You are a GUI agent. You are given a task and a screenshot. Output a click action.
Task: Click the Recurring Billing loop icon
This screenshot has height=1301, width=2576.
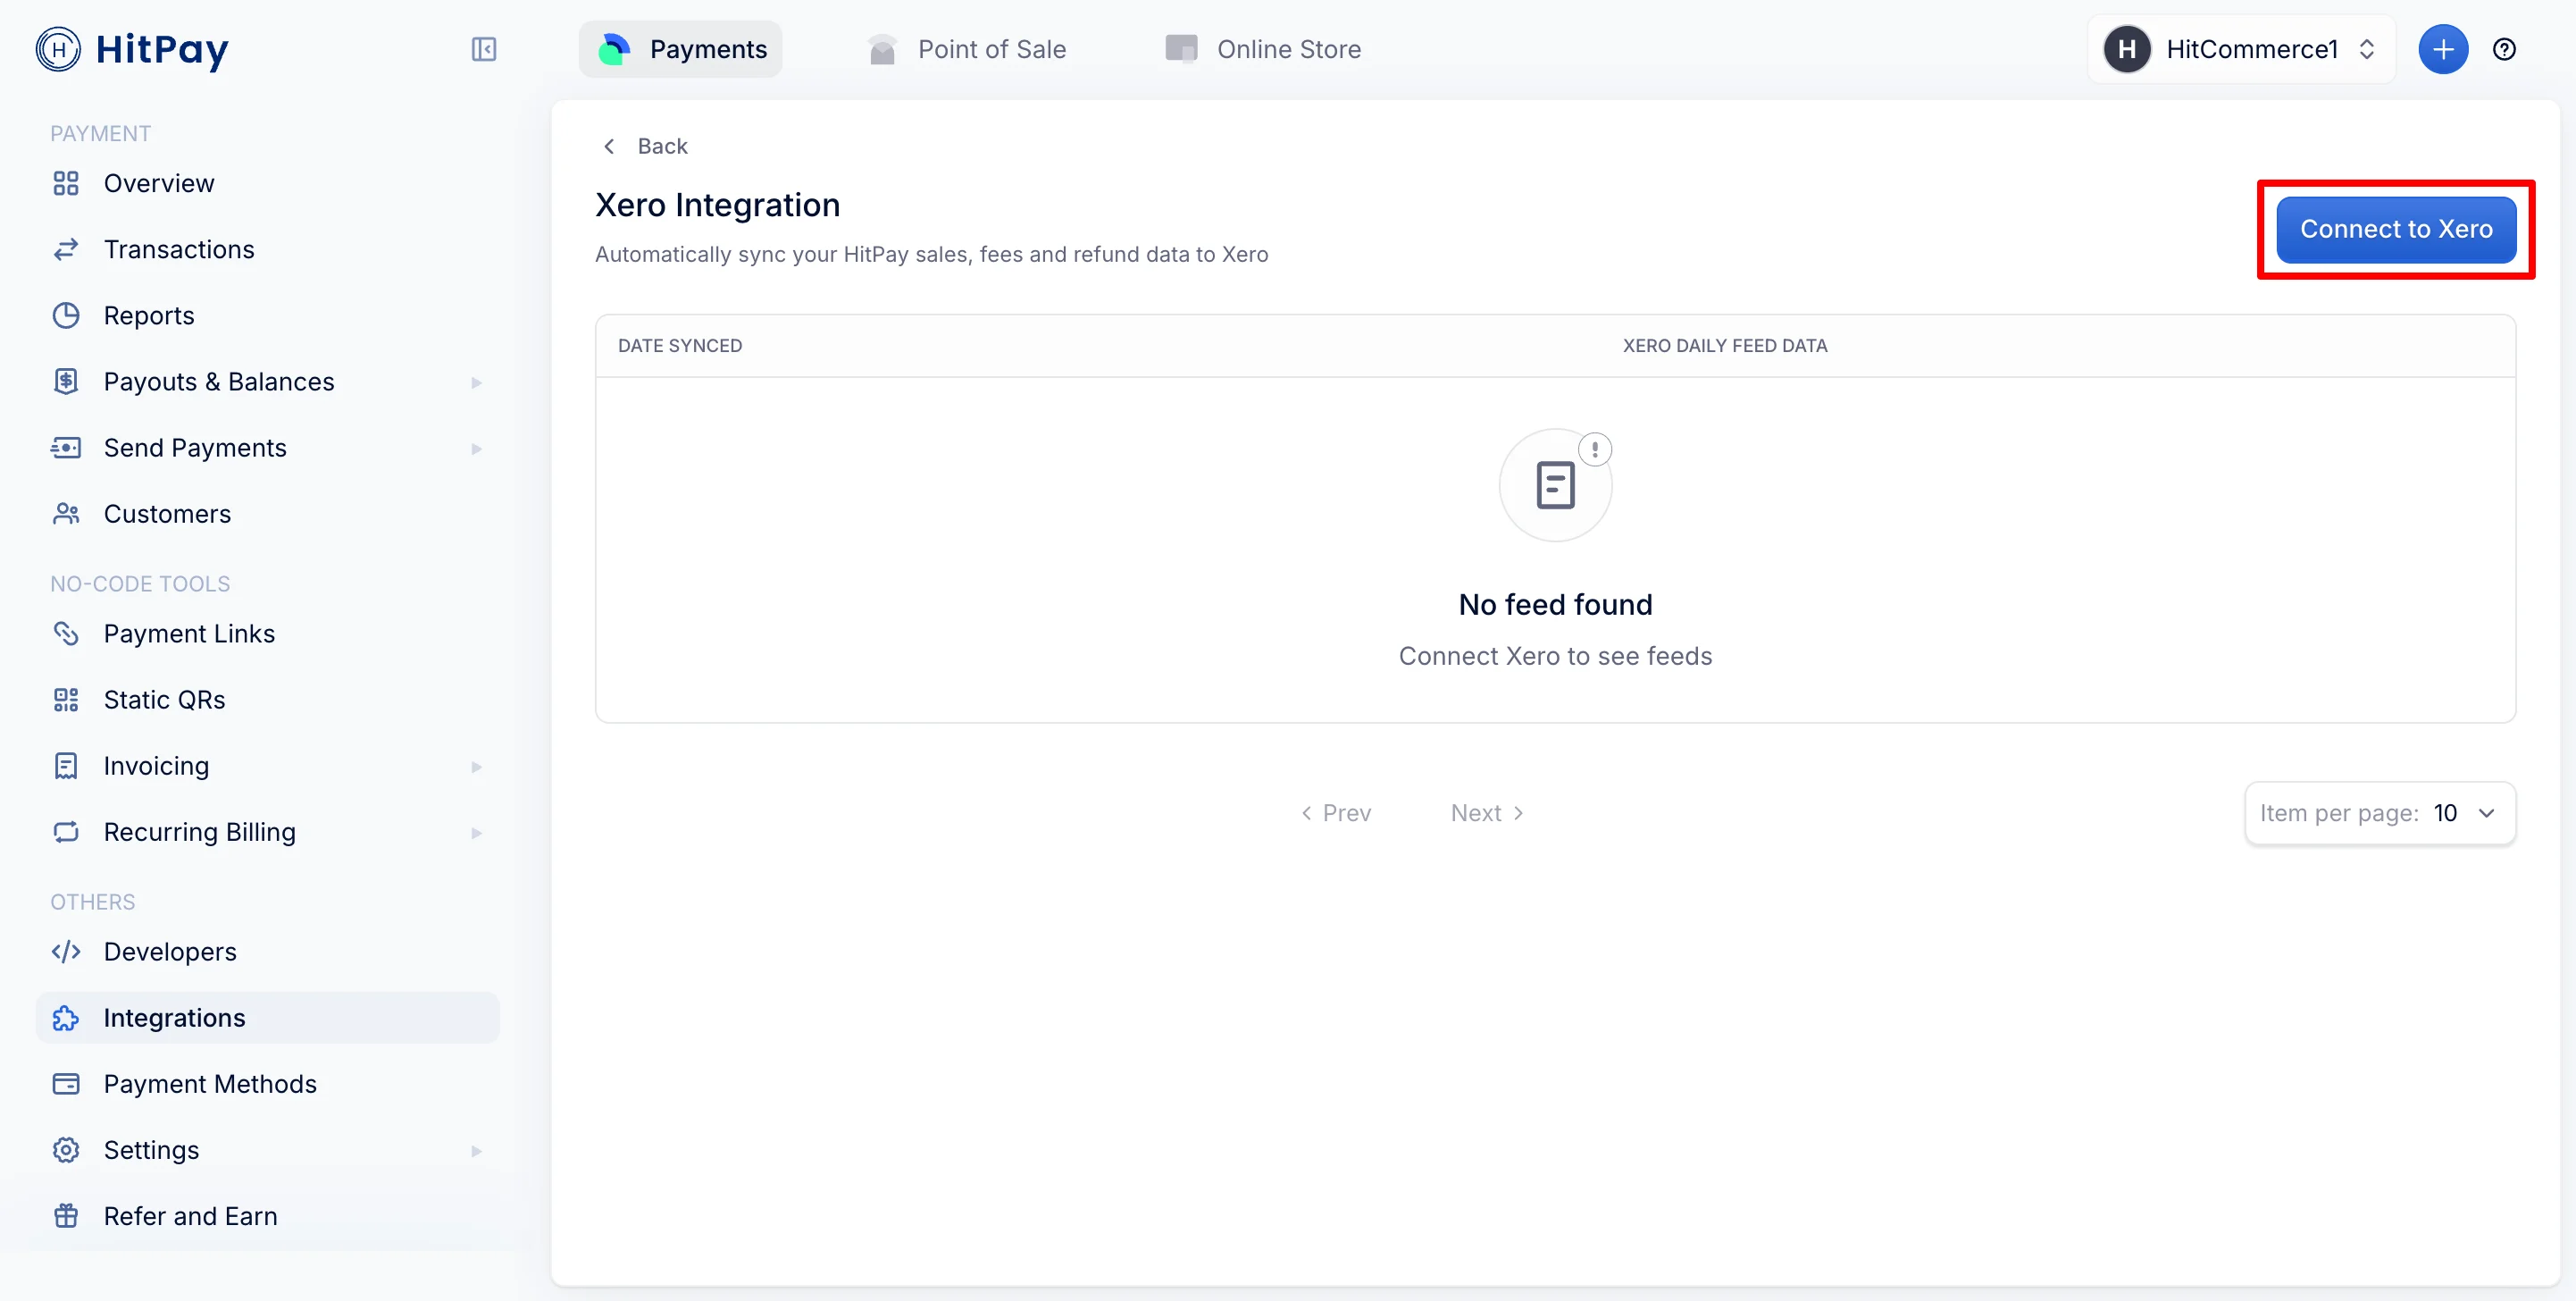coord(66,831)
